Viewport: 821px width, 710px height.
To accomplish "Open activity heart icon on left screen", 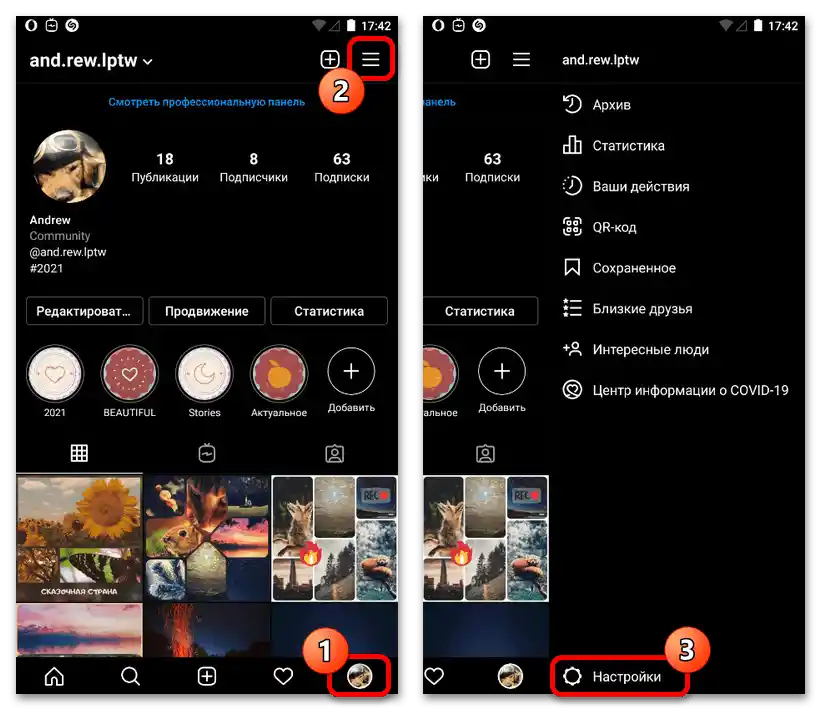I will click(x=283, y=676).
